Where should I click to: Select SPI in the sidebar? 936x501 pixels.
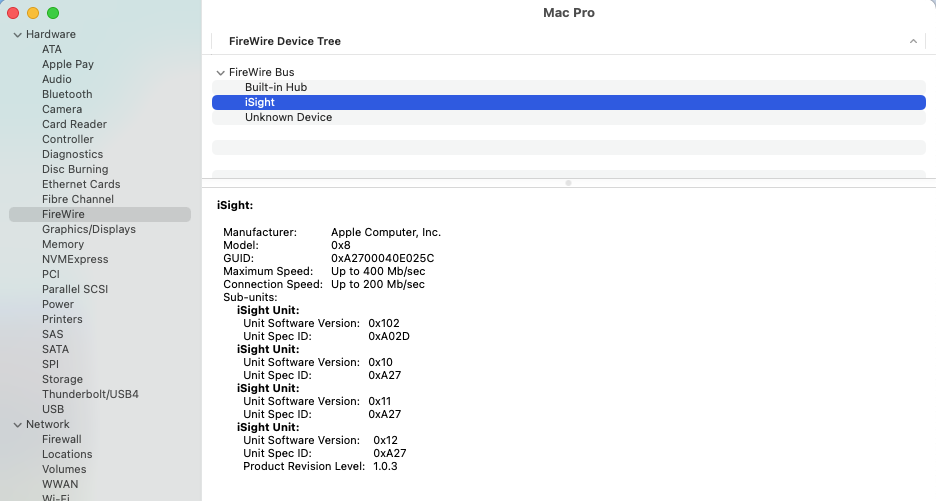(50, 364)
